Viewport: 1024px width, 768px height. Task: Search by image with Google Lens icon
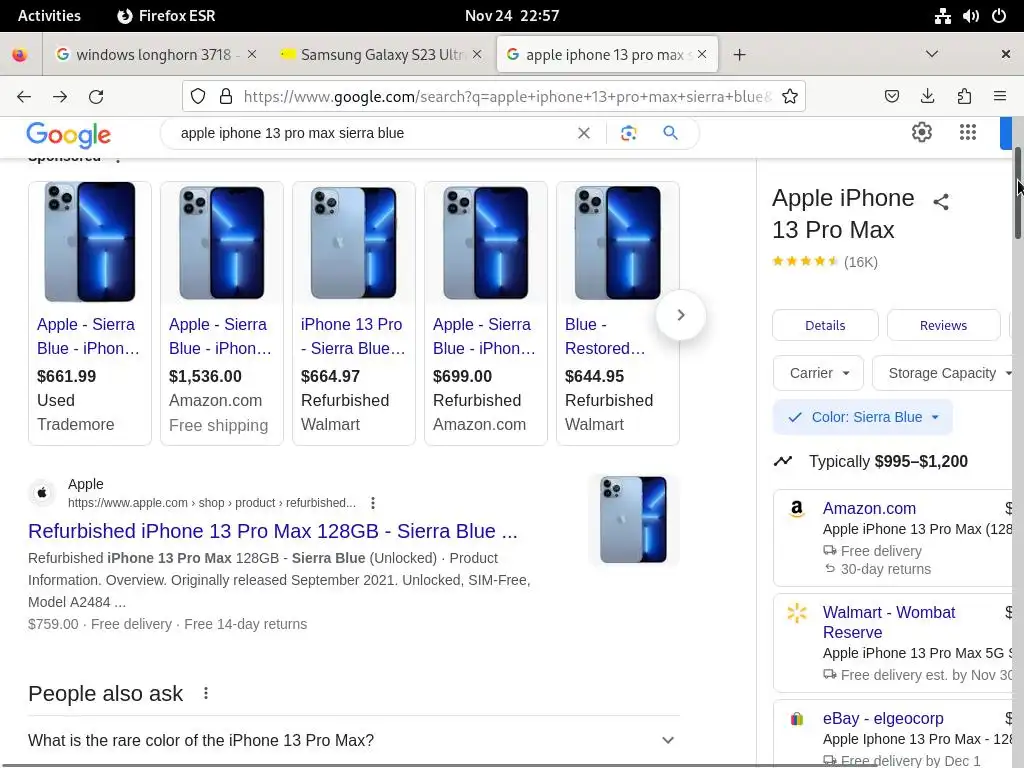628,133
